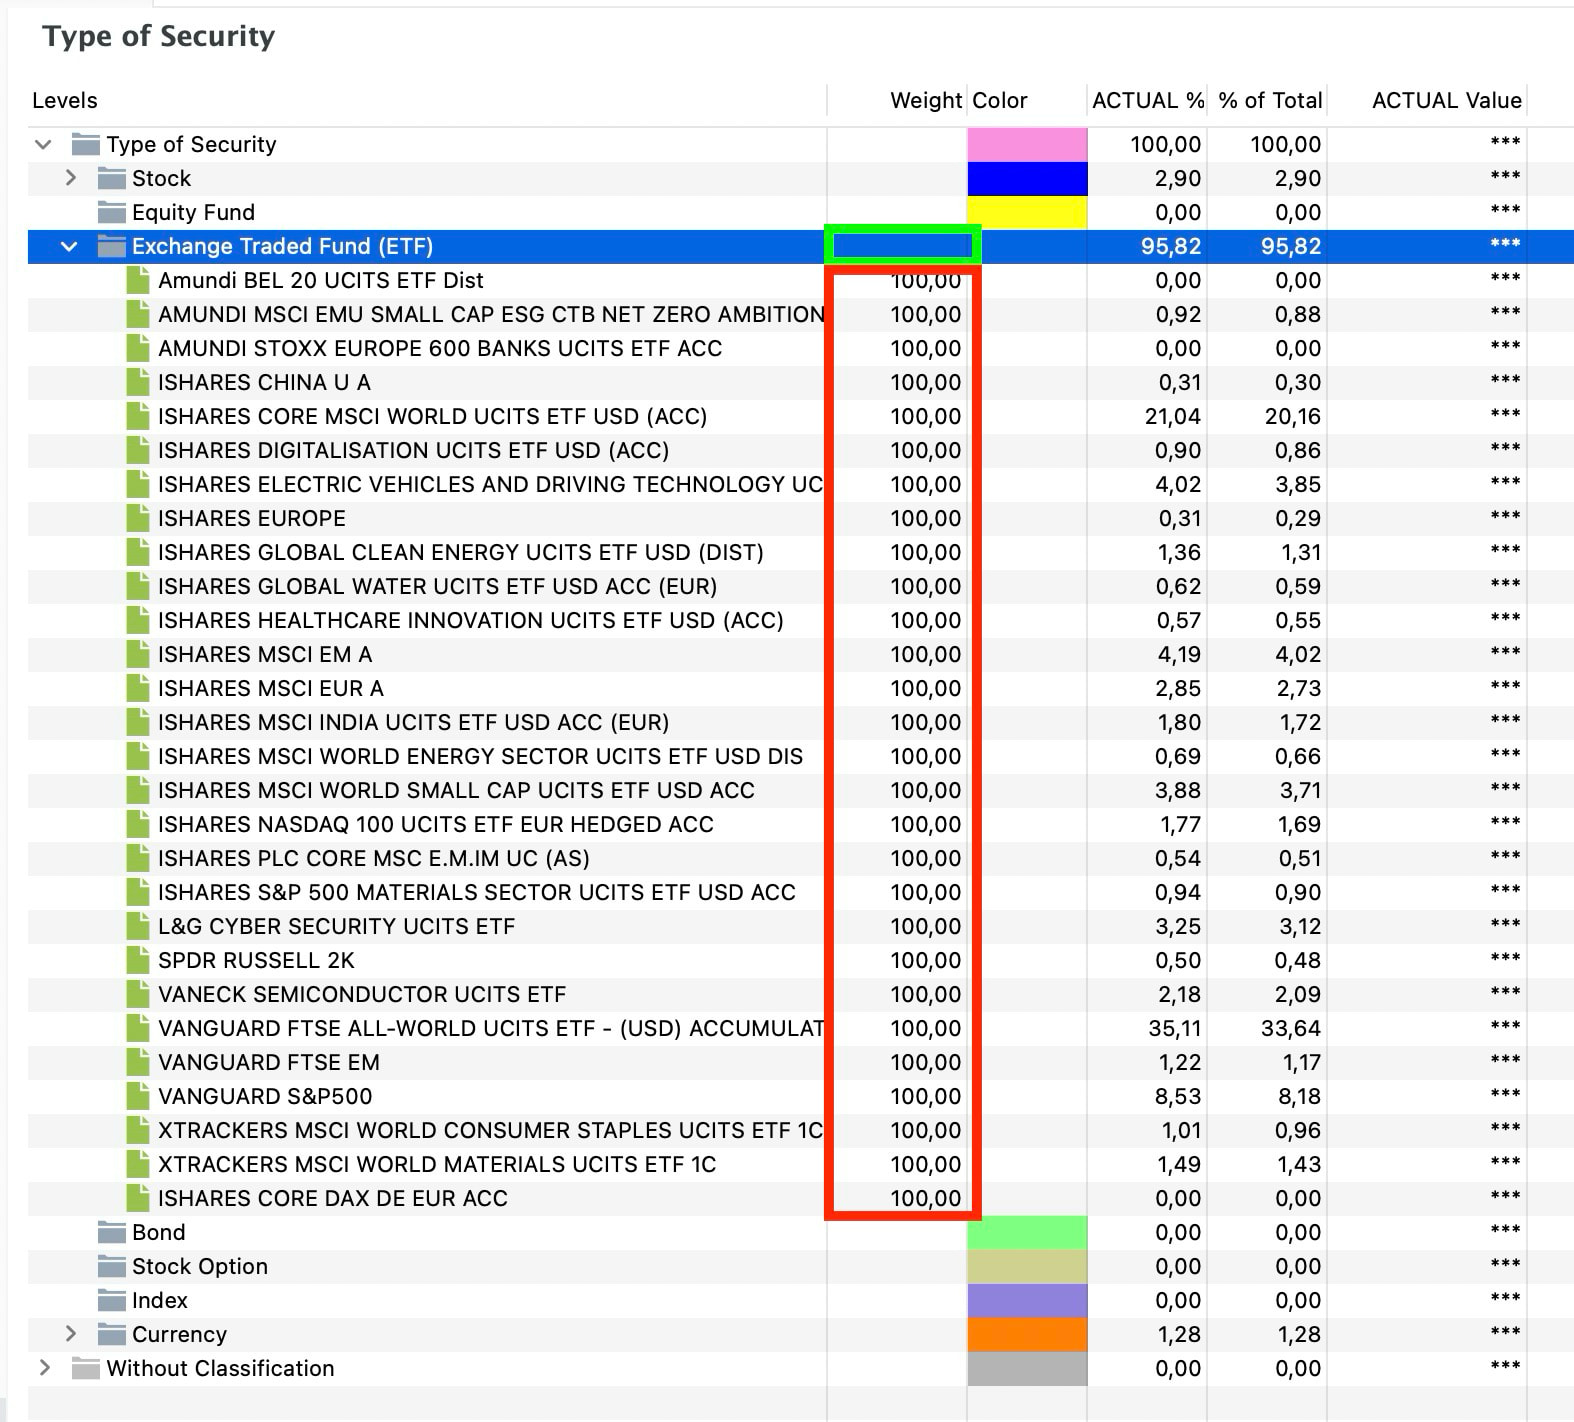This screenshot has height=1422, width=1574.
Task: Expand the Currency category
Action: tap(70, 1334)
